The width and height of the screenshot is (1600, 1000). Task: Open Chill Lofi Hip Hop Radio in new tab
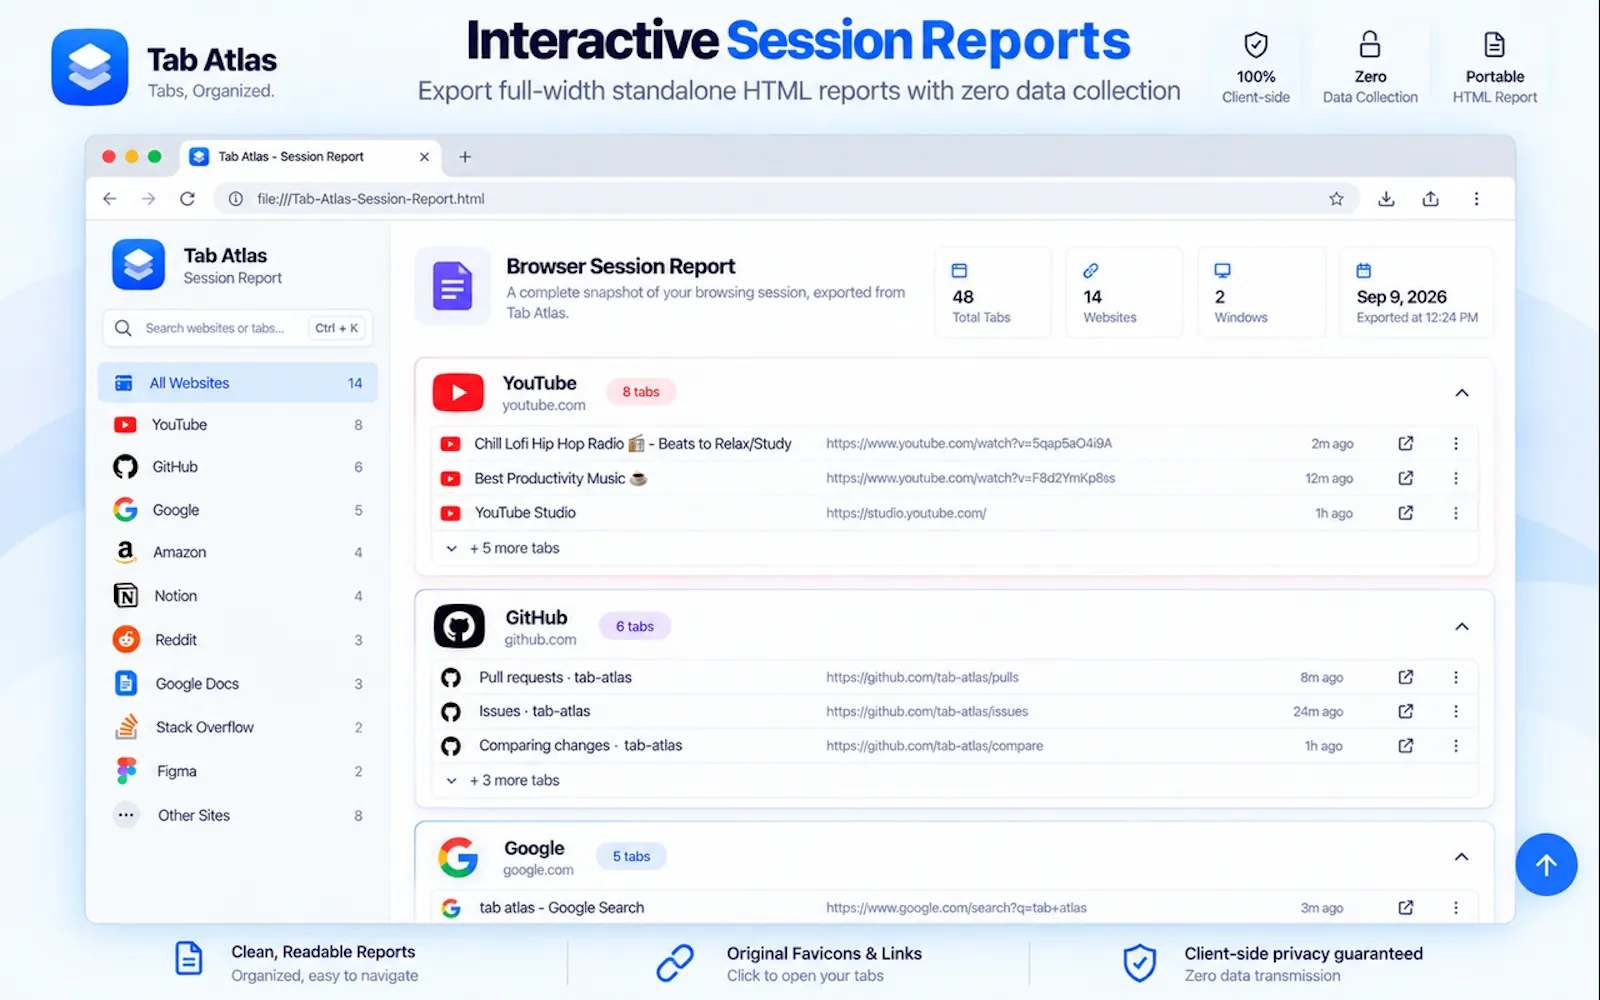coord(1405,443)
